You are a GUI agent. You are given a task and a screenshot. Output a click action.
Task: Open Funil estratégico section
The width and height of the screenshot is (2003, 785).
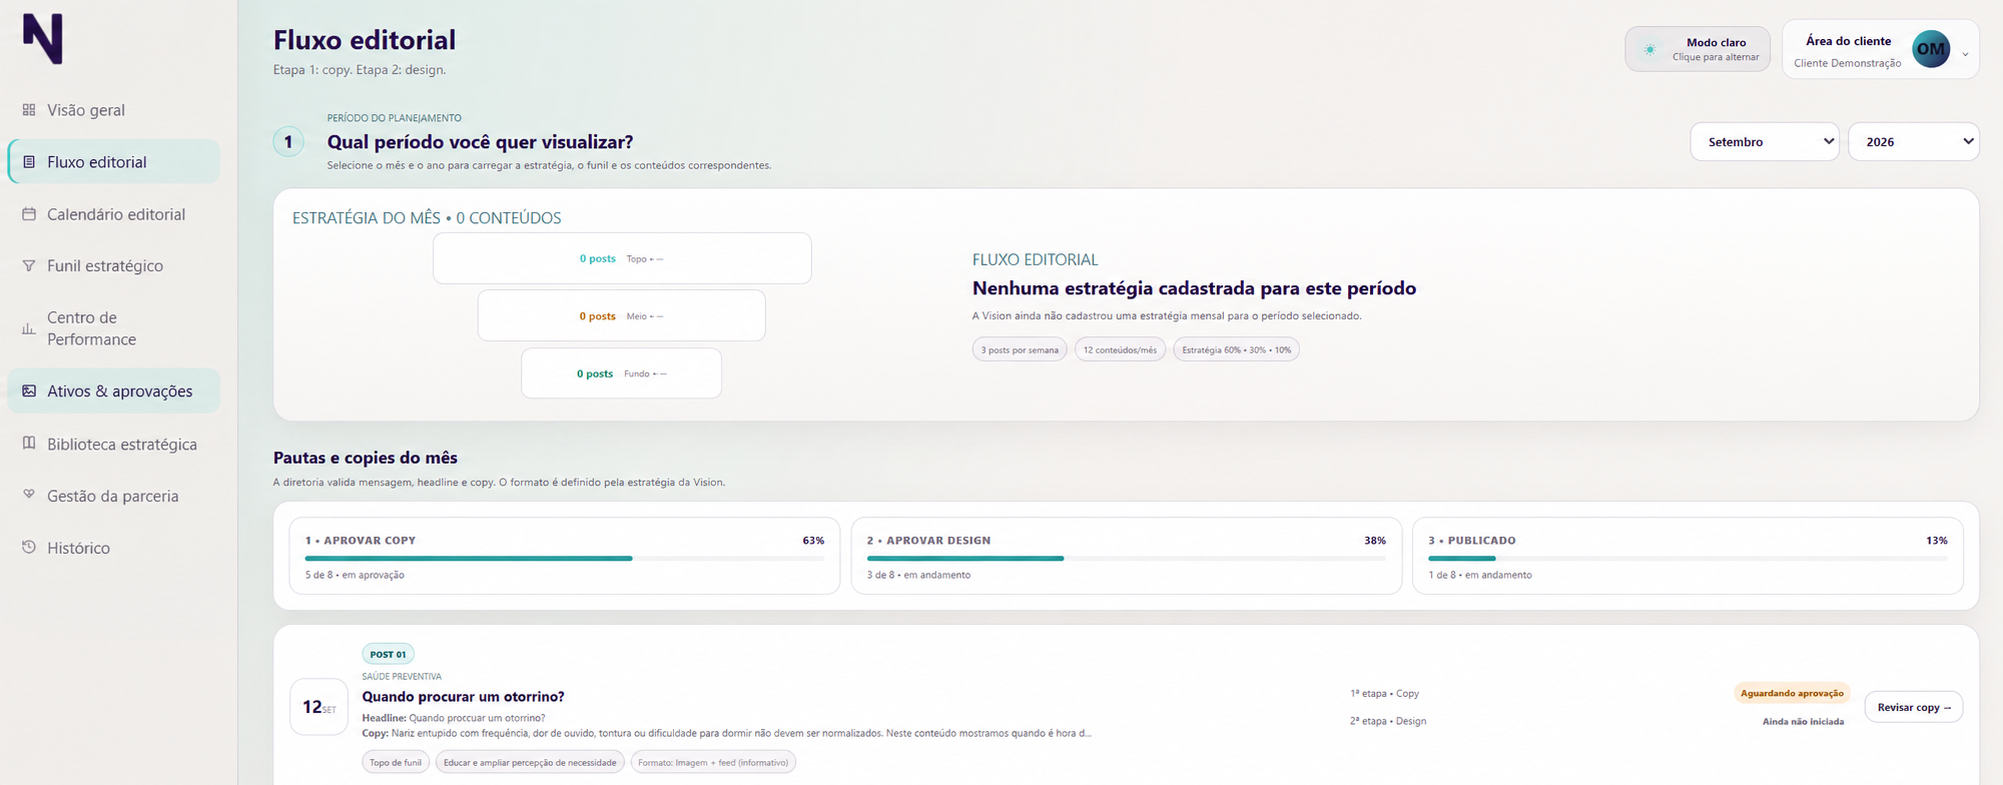pyautogui.click(x=114, y=266)
